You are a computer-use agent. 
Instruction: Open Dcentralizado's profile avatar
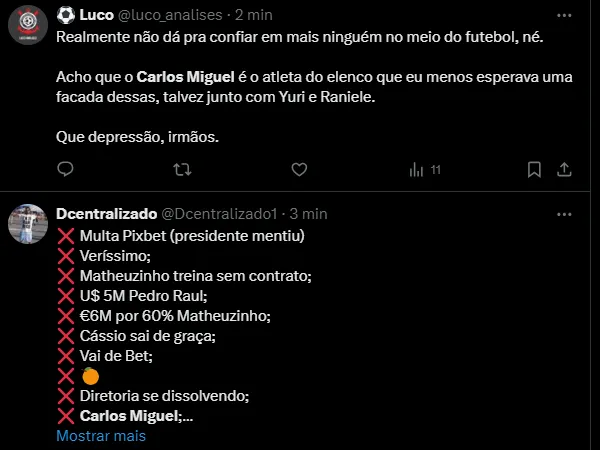tap(27, 224)
